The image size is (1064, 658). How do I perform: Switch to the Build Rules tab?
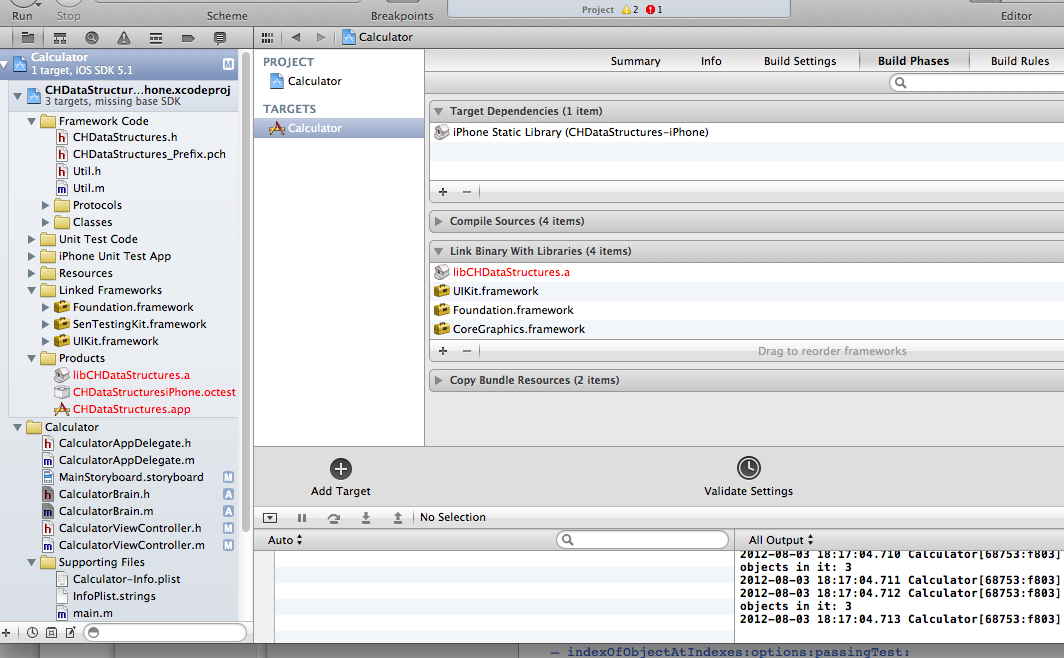click(x=1020, y=61)
